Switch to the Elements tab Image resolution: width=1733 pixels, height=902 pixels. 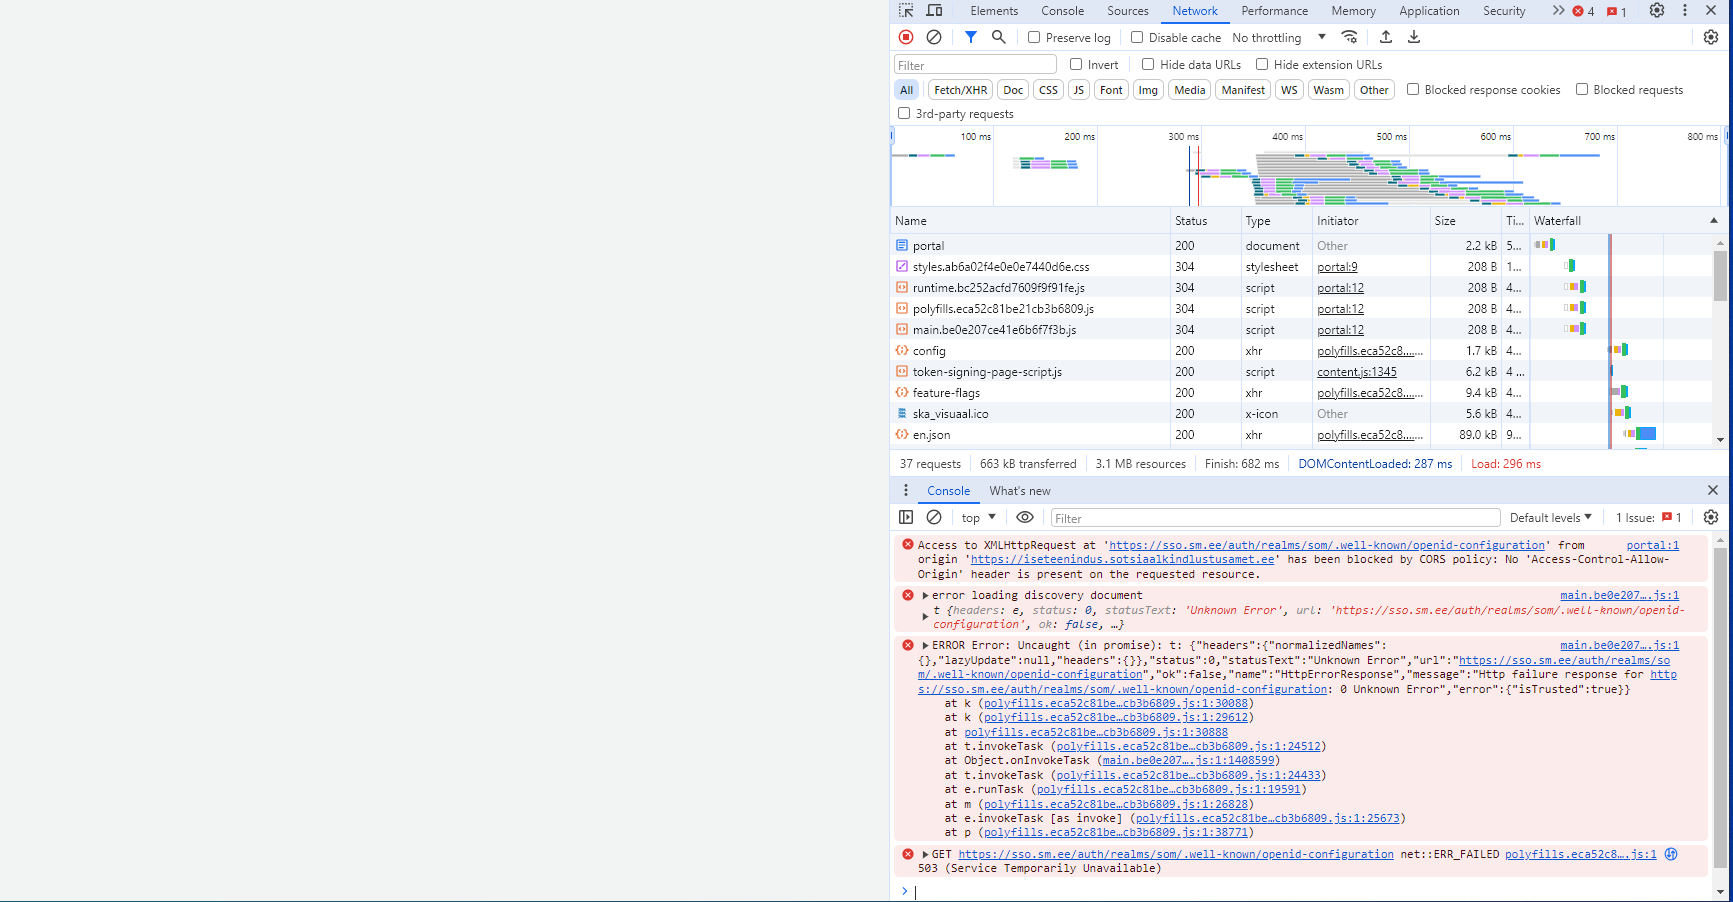point(994,11)
